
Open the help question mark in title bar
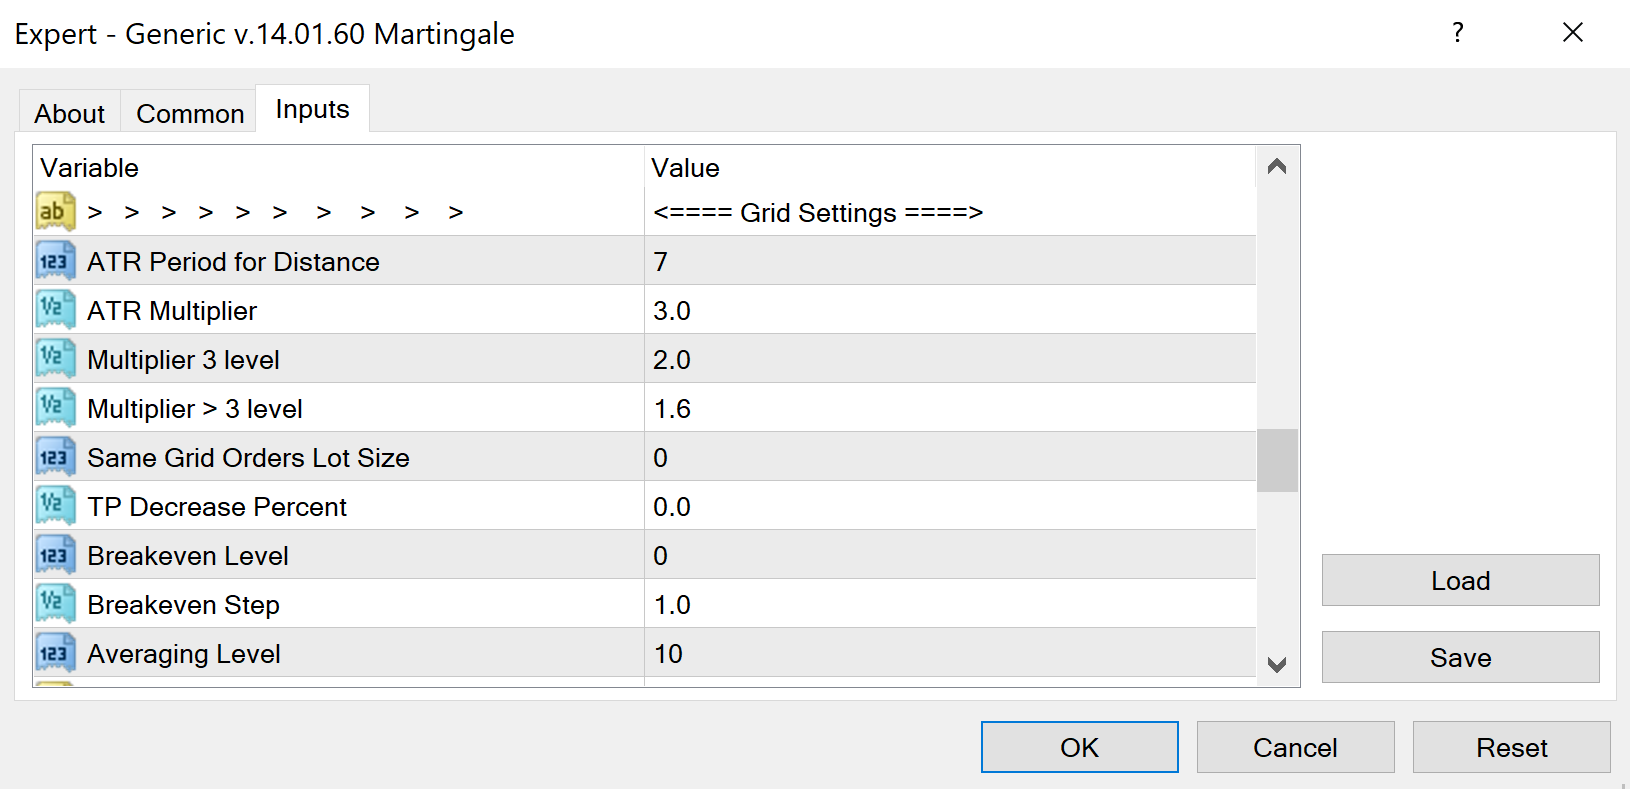pyautogui.click(x=1458, y=33)
